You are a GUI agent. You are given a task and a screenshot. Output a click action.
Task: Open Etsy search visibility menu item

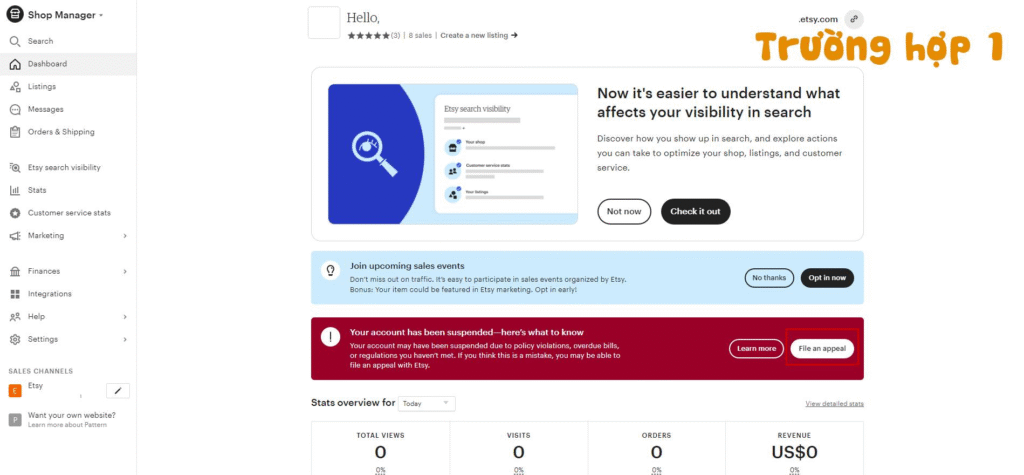coord(64,168)
